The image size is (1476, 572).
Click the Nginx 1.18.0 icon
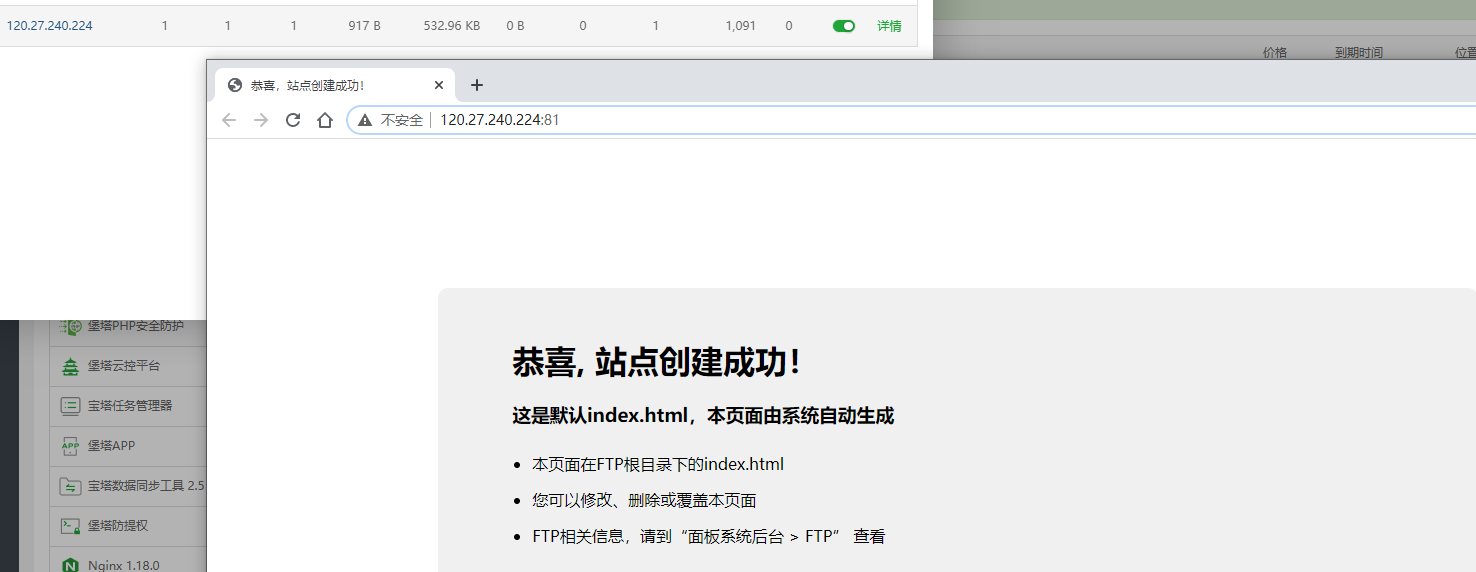(x=70, y=565)
